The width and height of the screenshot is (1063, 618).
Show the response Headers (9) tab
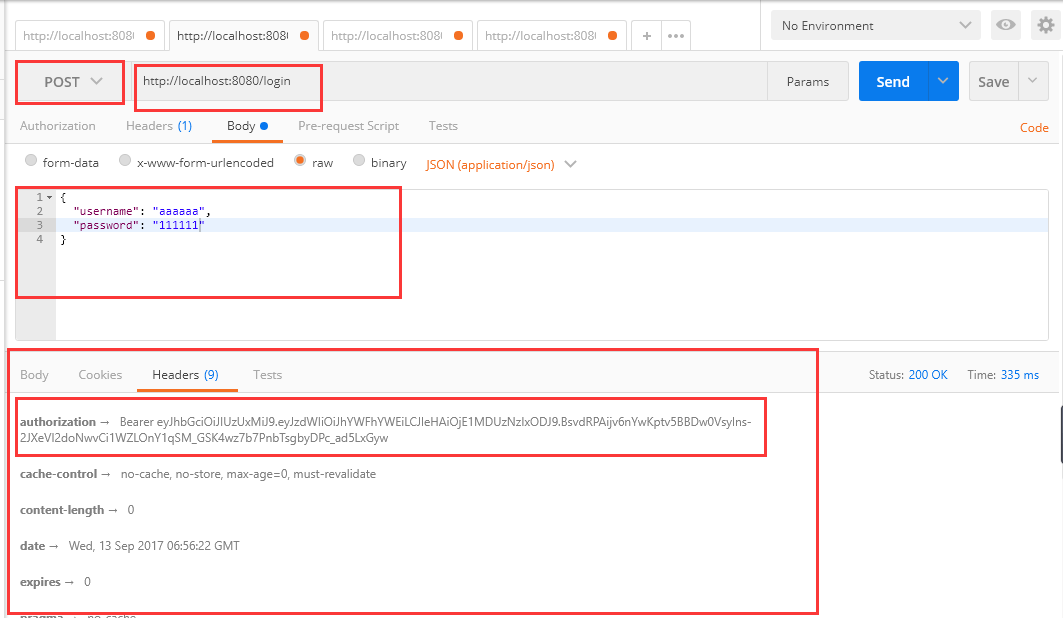click(186, 375)
